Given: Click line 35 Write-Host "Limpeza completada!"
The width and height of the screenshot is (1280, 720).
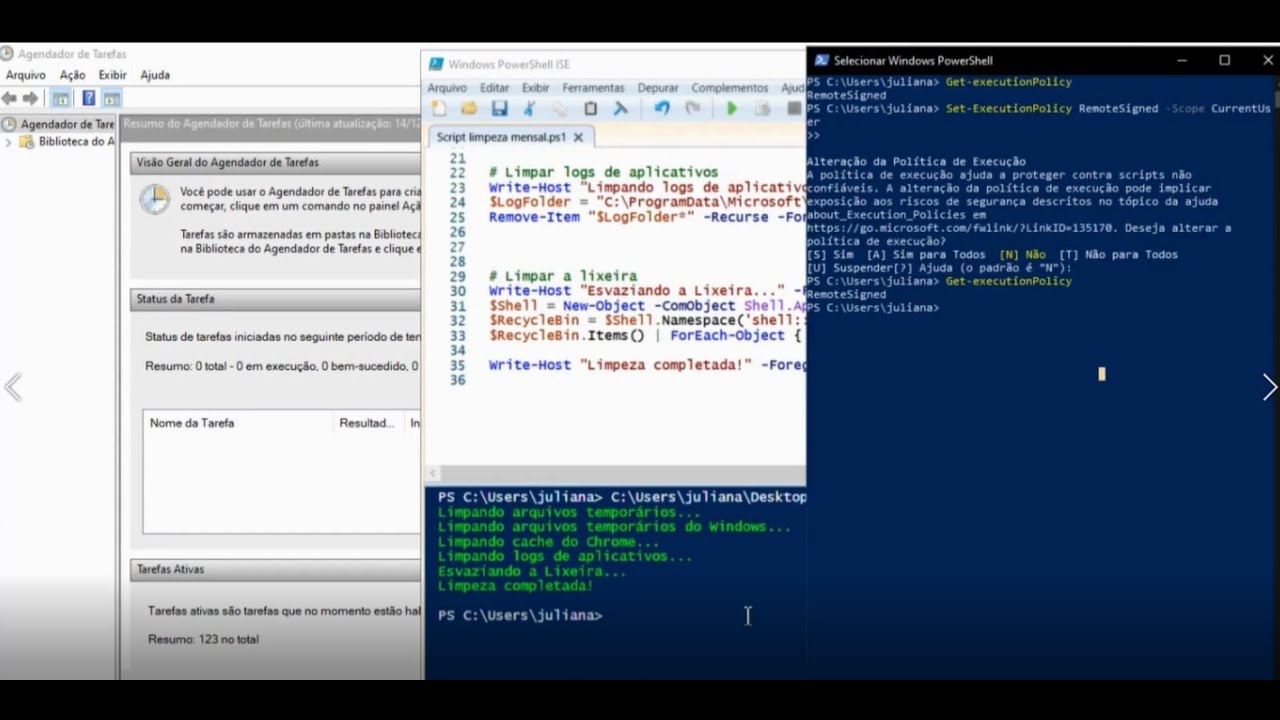Looking at the screenshot, I should coord(647,365).
